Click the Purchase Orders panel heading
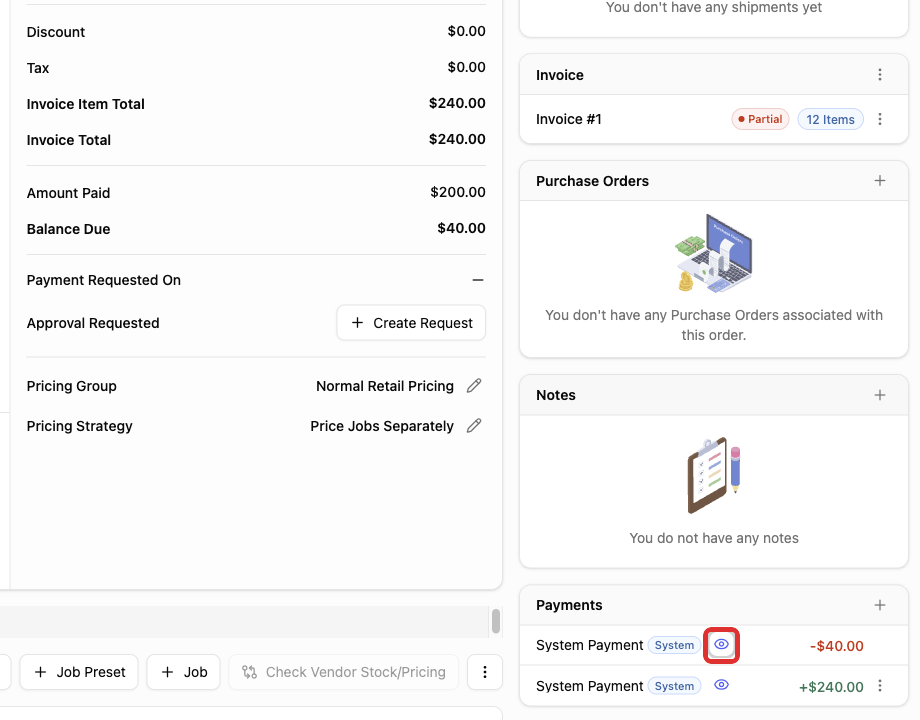 point(593,181)
